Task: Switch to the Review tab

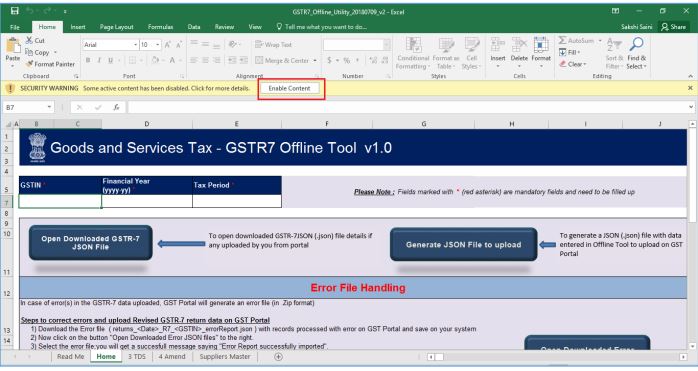Action: pyautogui.click(x=224, y=27)
